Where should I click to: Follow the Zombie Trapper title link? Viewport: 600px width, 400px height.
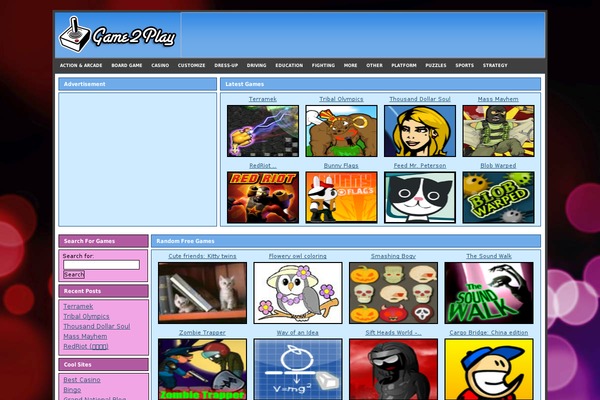pos(202,333)
